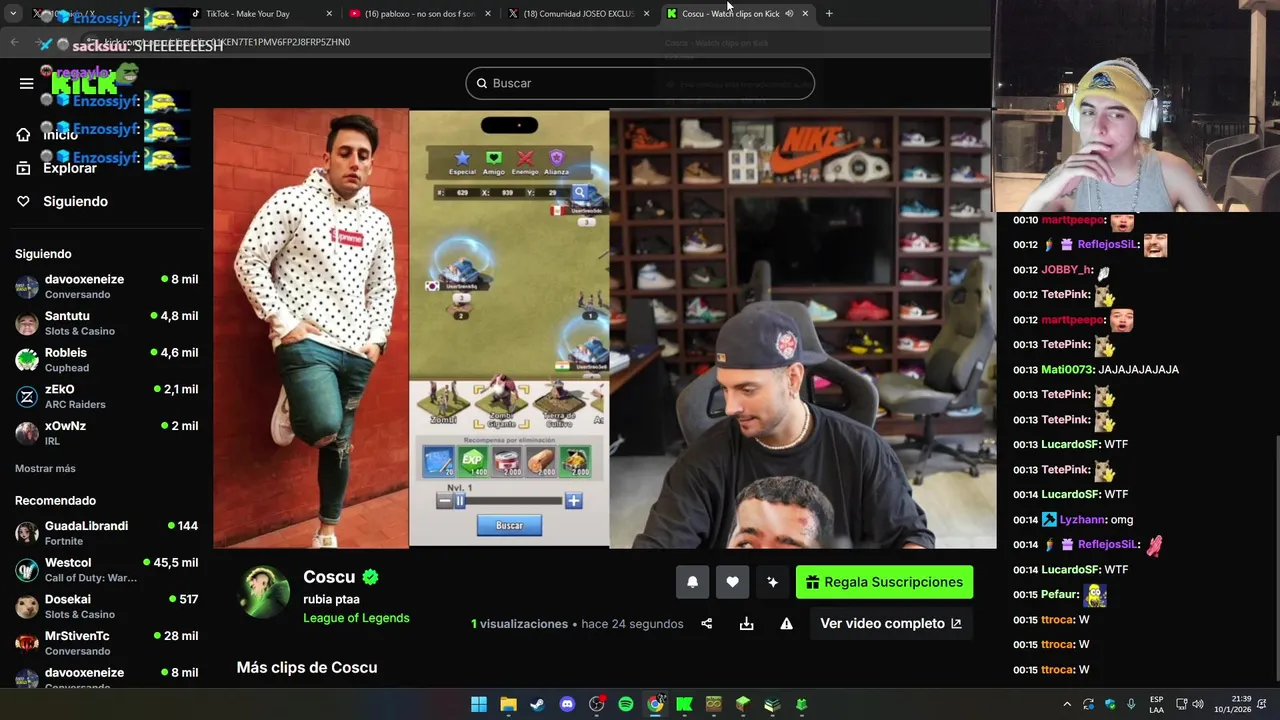Click the Coscu channel name

click(329, 577)
